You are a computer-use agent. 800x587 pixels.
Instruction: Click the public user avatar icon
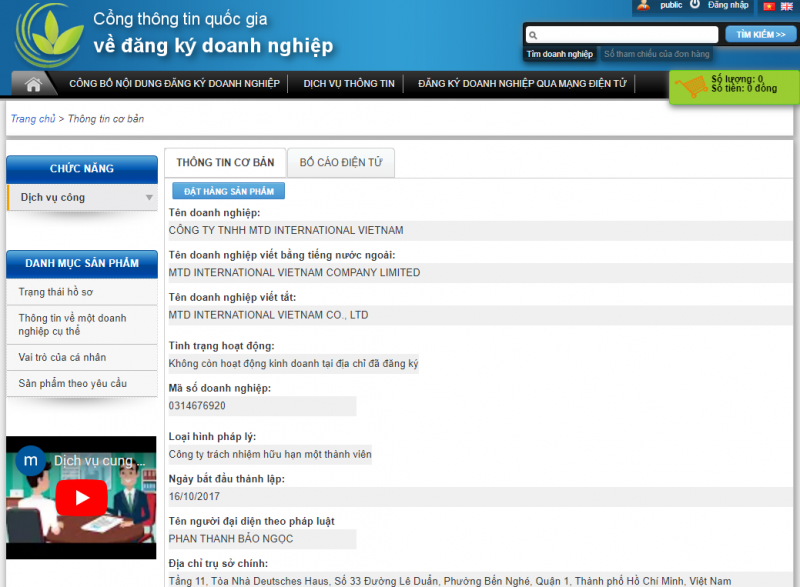pyautogui.click(x=643, y=6)
